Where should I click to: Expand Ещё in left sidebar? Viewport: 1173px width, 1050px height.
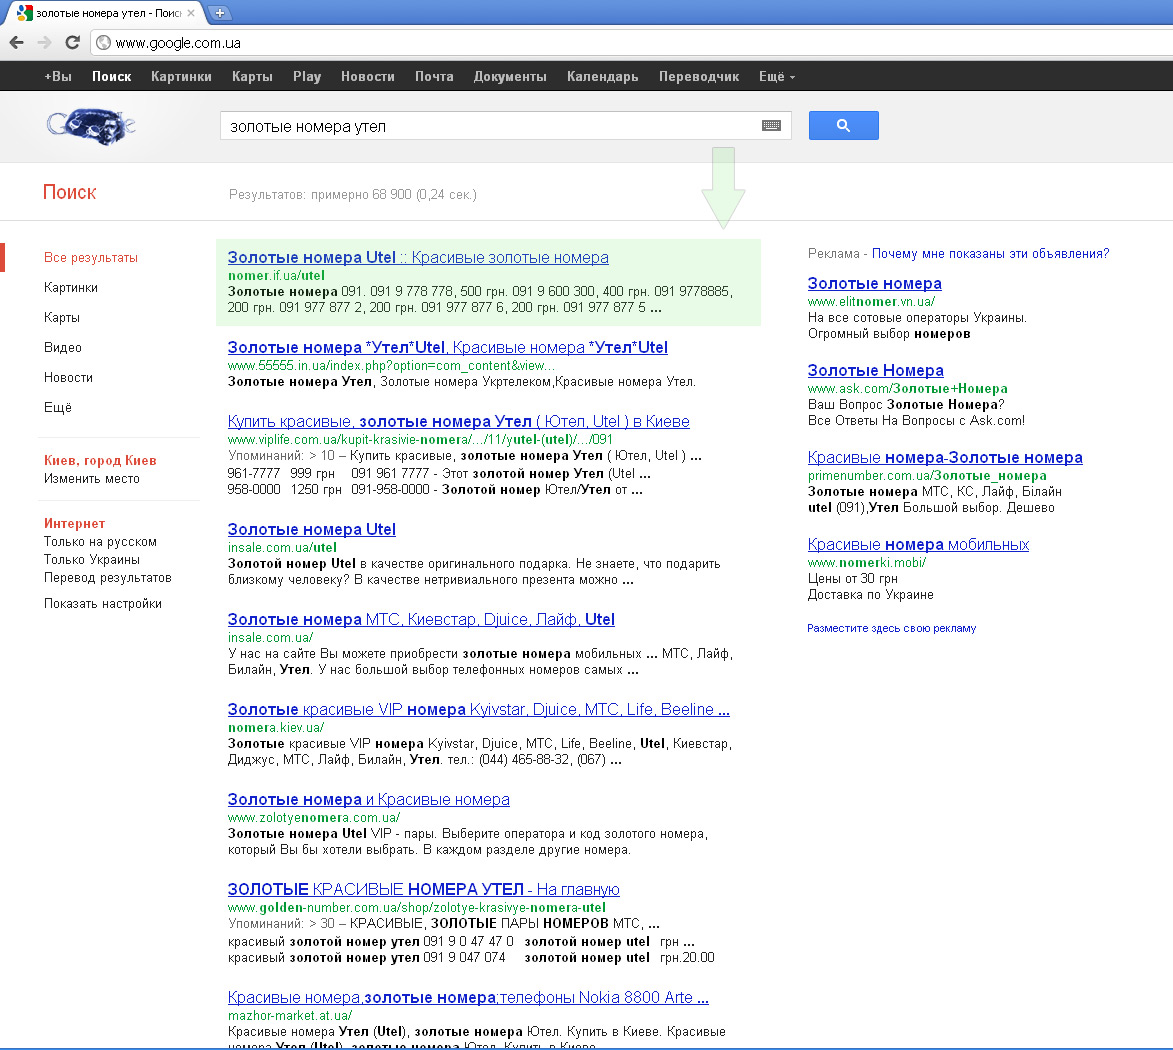pos(58,407)
